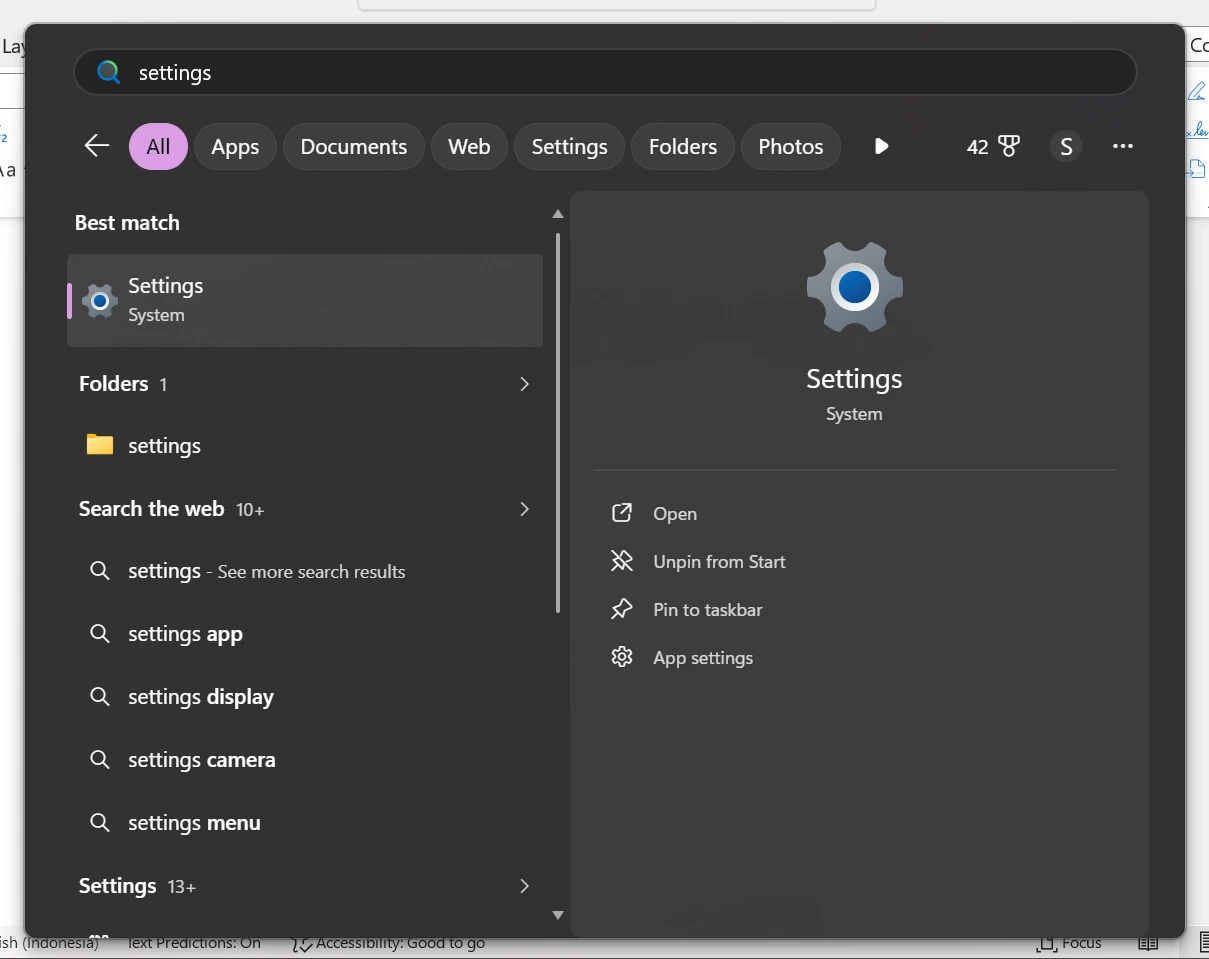Select the All filter tab

click(158, 146)
